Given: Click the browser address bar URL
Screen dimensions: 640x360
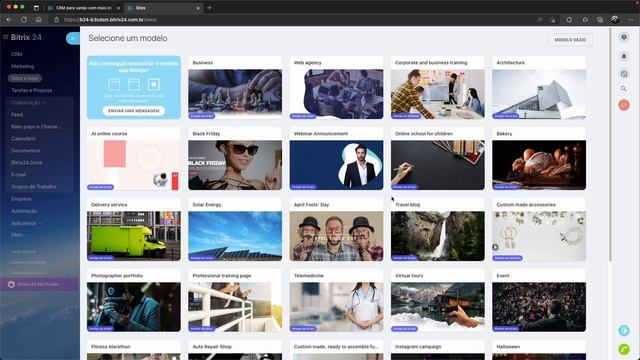Looking at the screenshot, I should (110, 20).
